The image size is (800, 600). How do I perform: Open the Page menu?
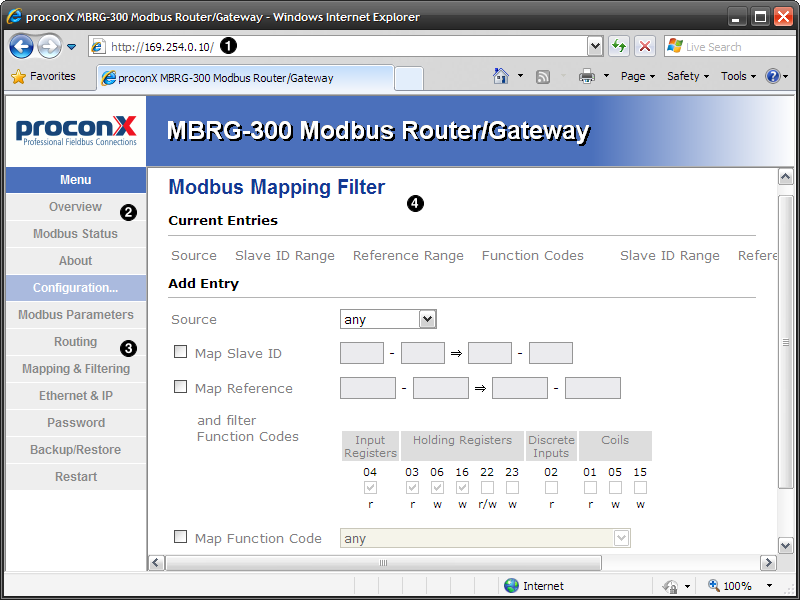click(x=638, y=77)
